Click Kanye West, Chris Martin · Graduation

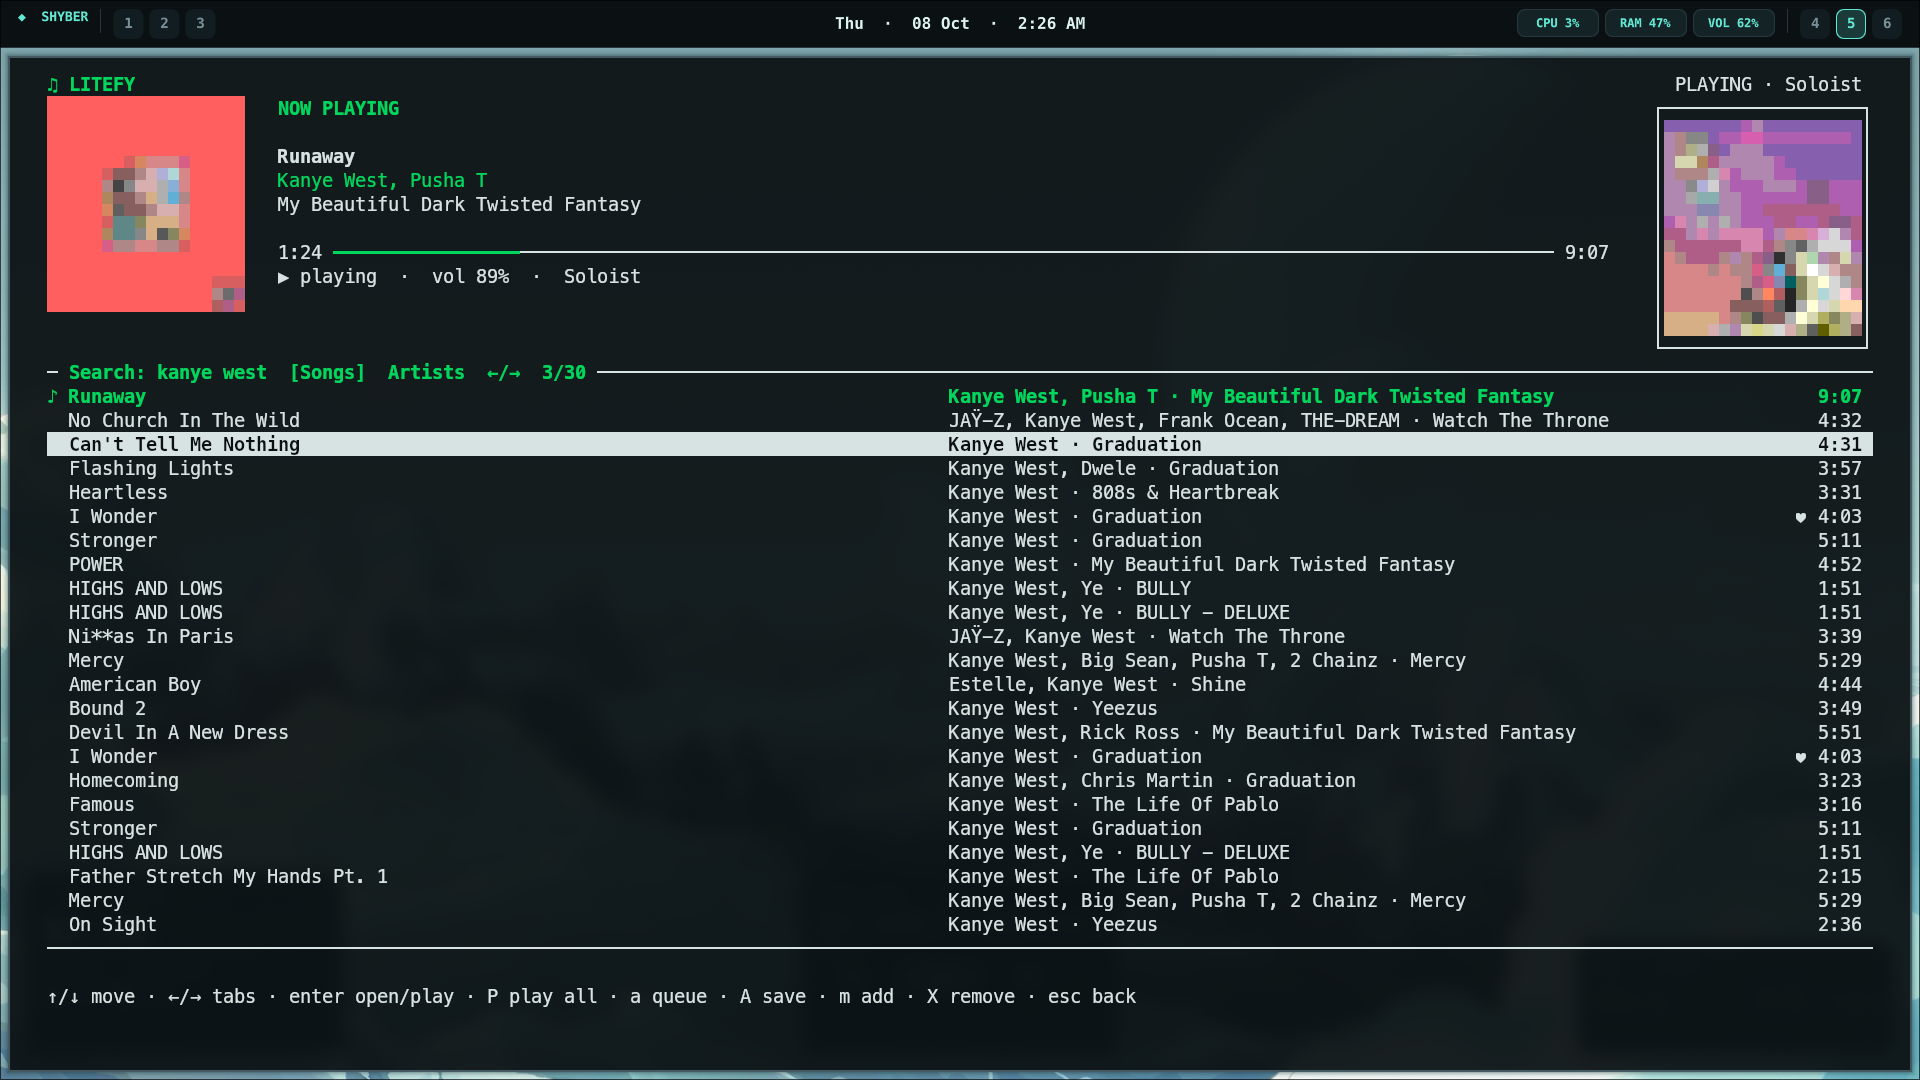pyautogui.click(x=1152, y=781)
